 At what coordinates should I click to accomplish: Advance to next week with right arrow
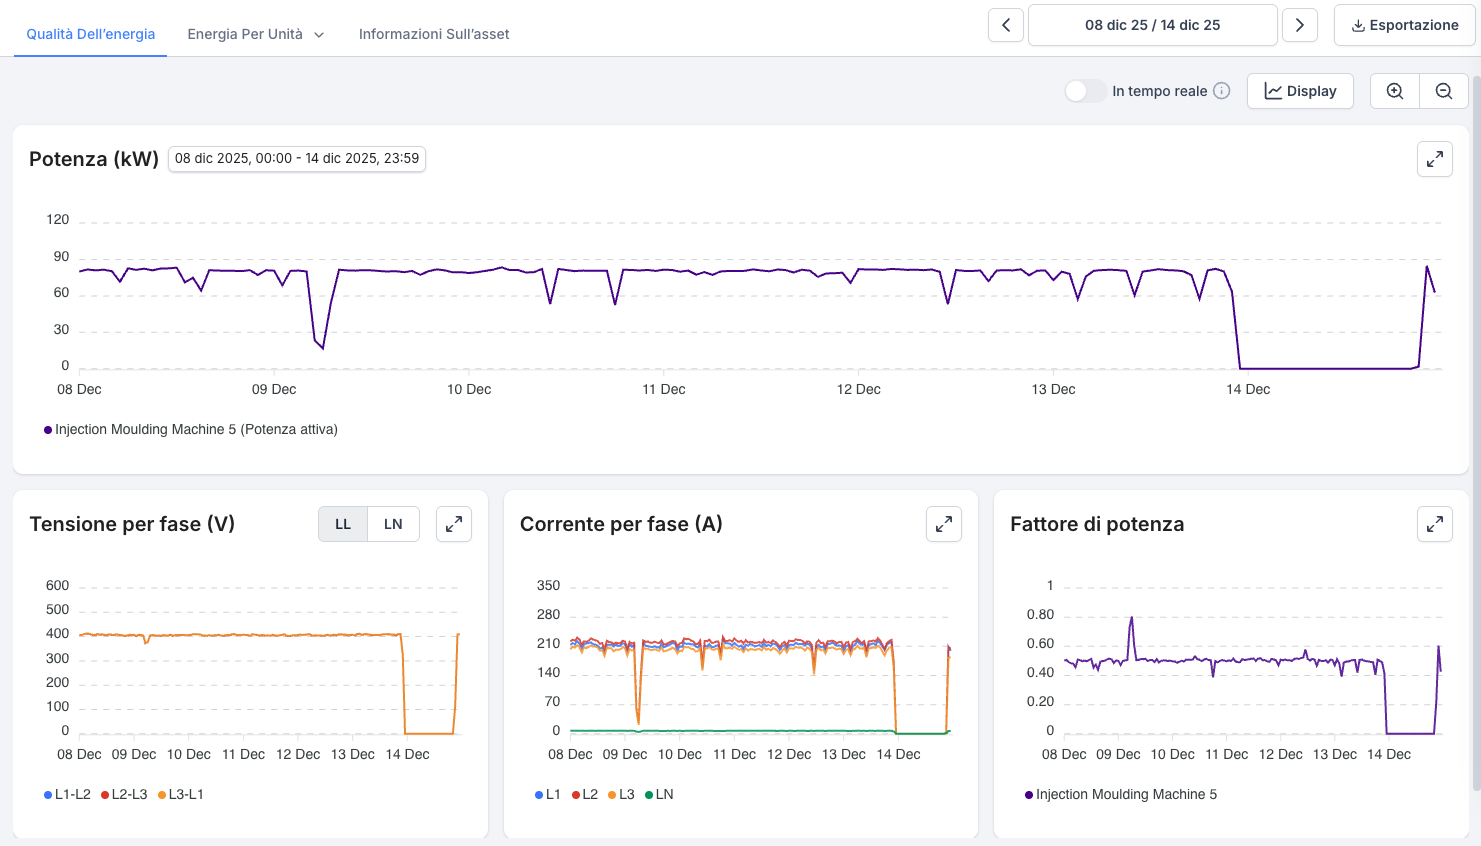[1299, 25]
